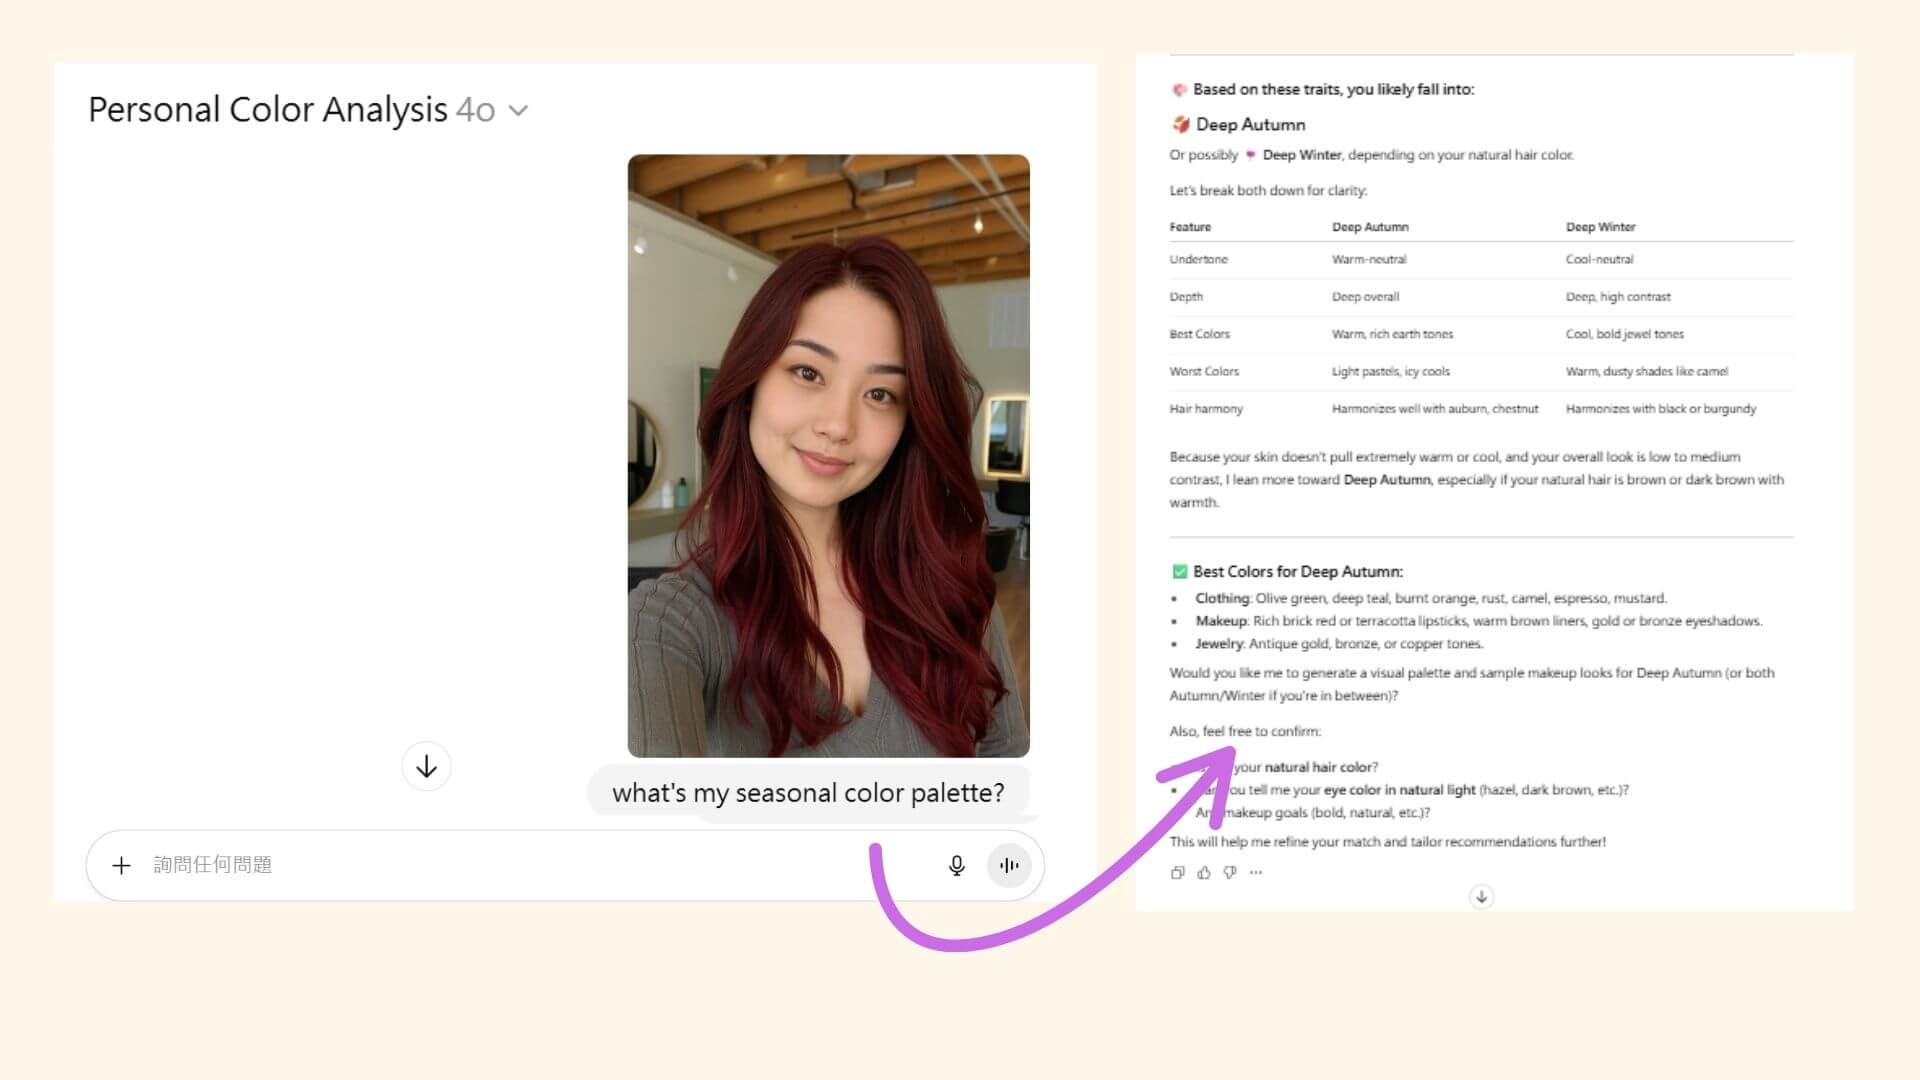Click the Deep Winter column header

click(x=1600, y=227)
